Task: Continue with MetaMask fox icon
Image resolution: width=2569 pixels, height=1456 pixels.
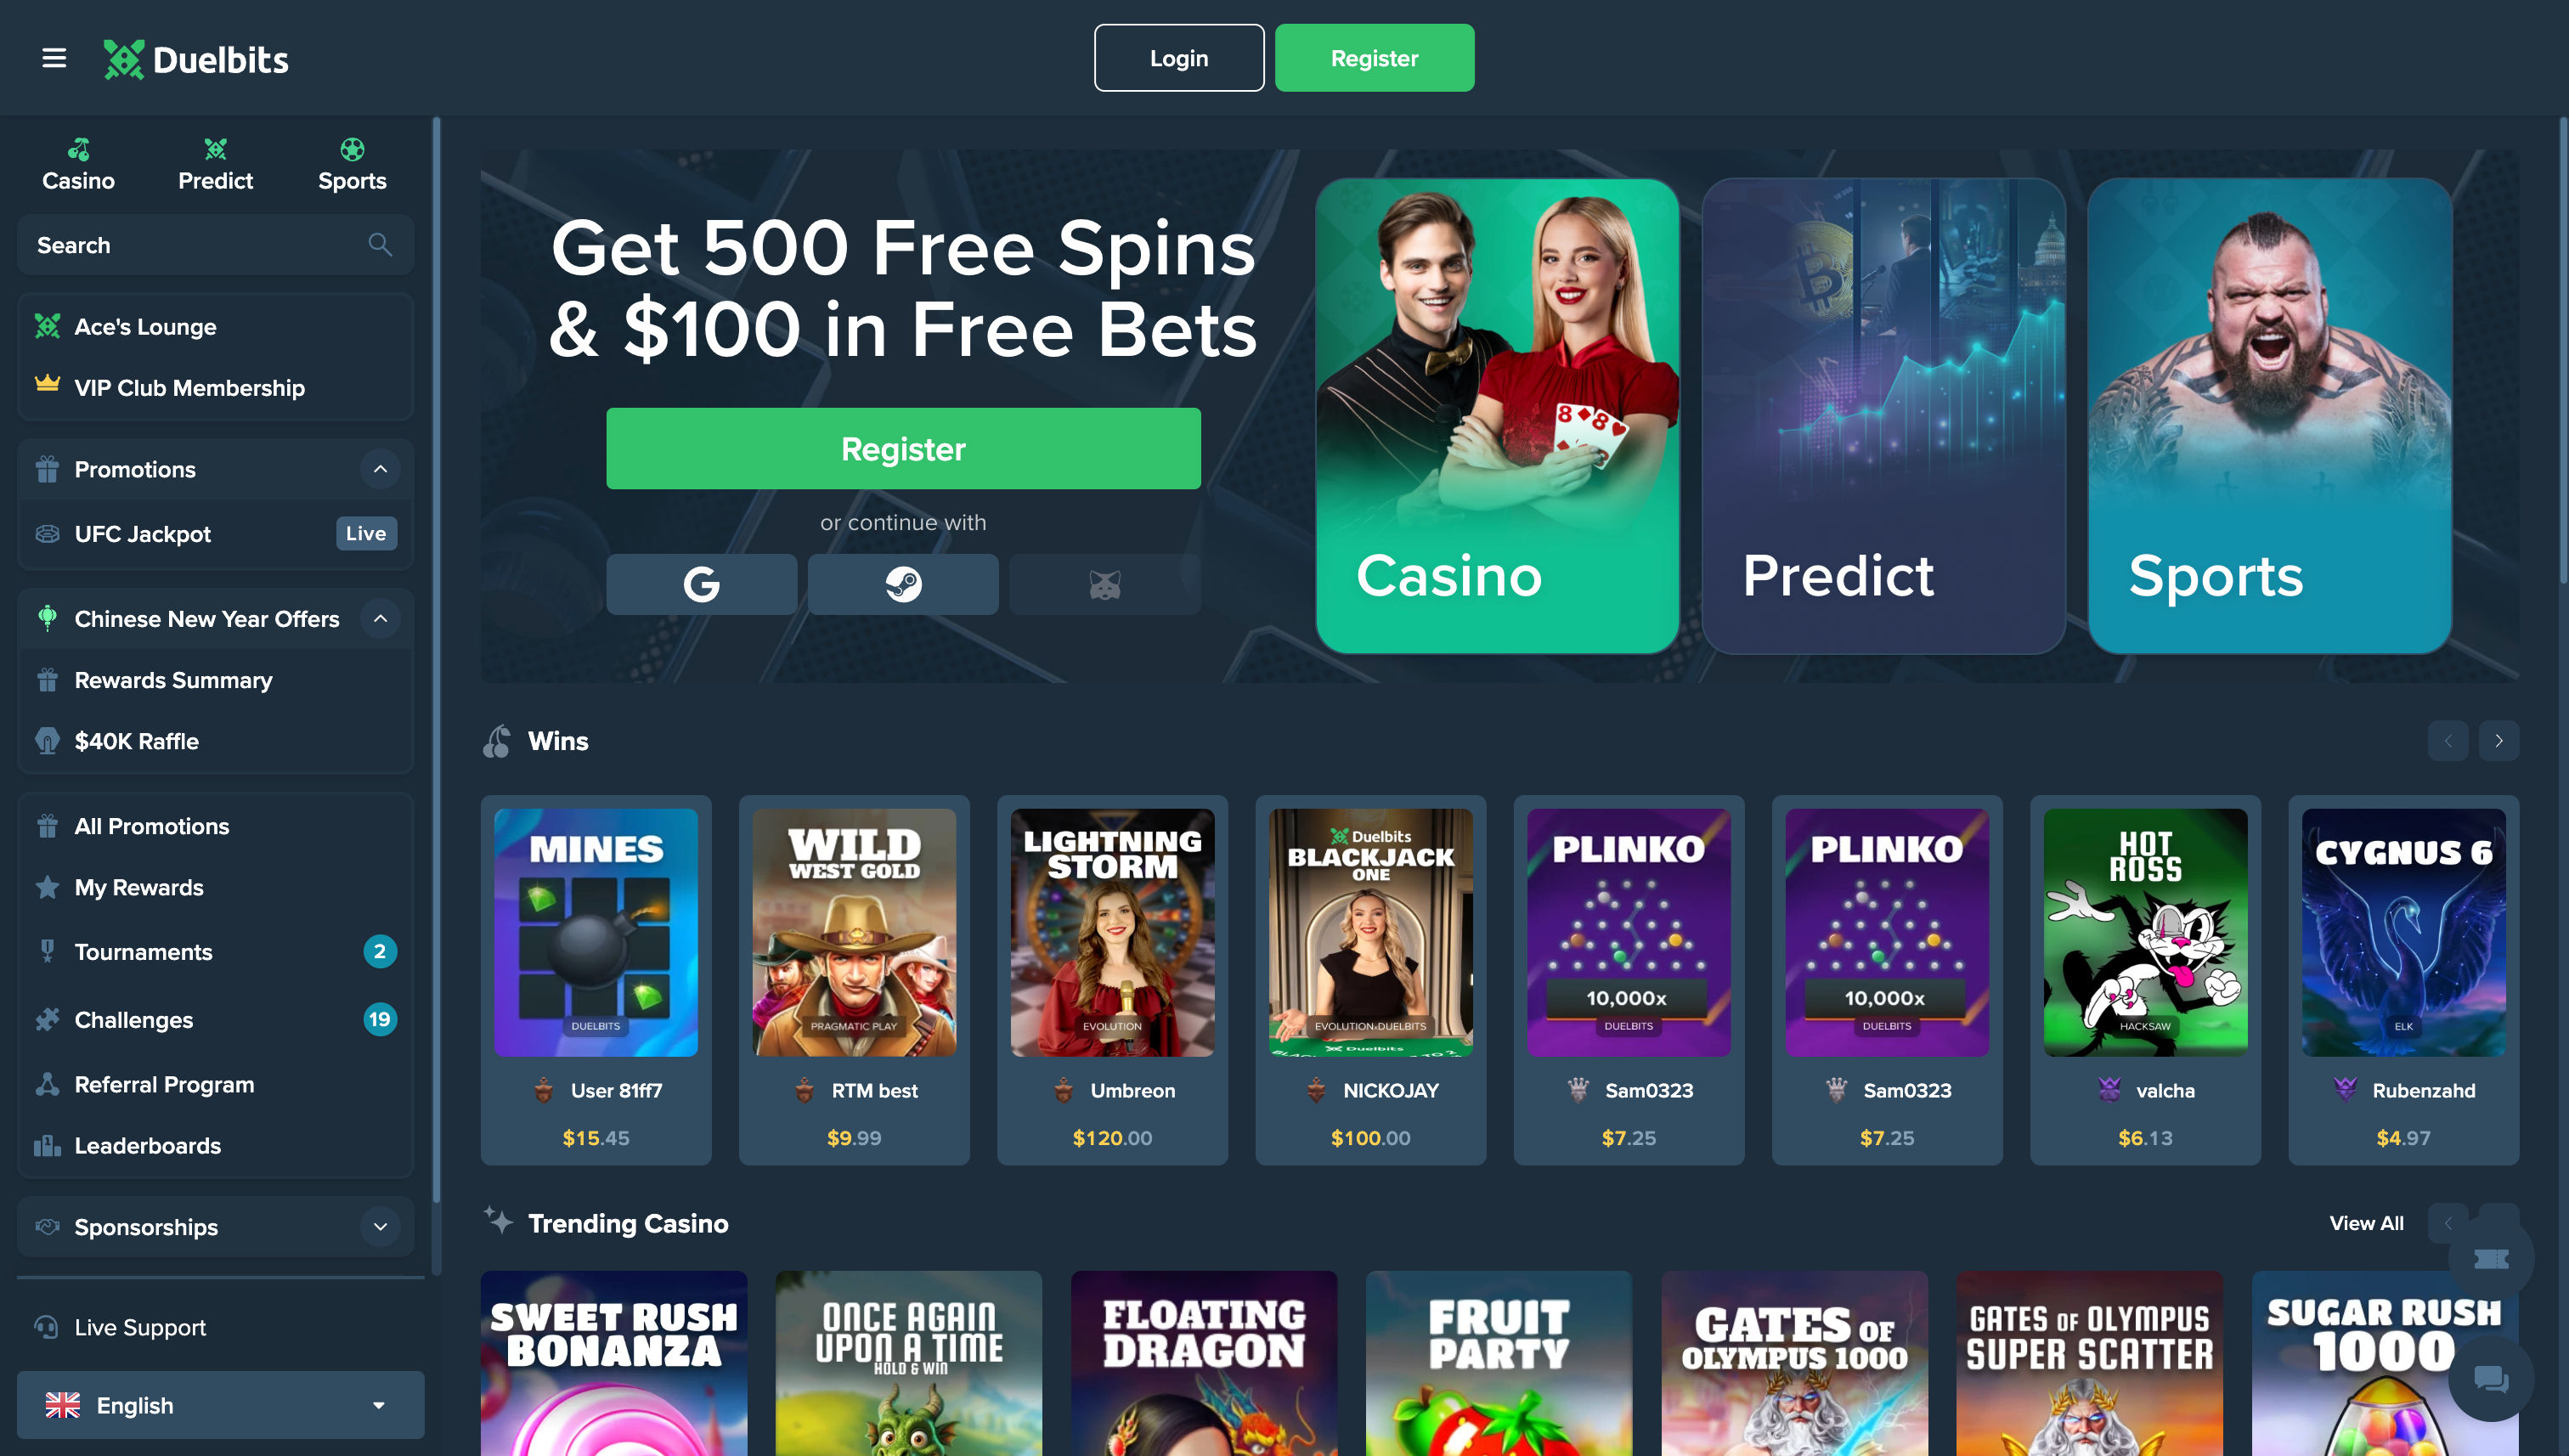Action: 1104,584
